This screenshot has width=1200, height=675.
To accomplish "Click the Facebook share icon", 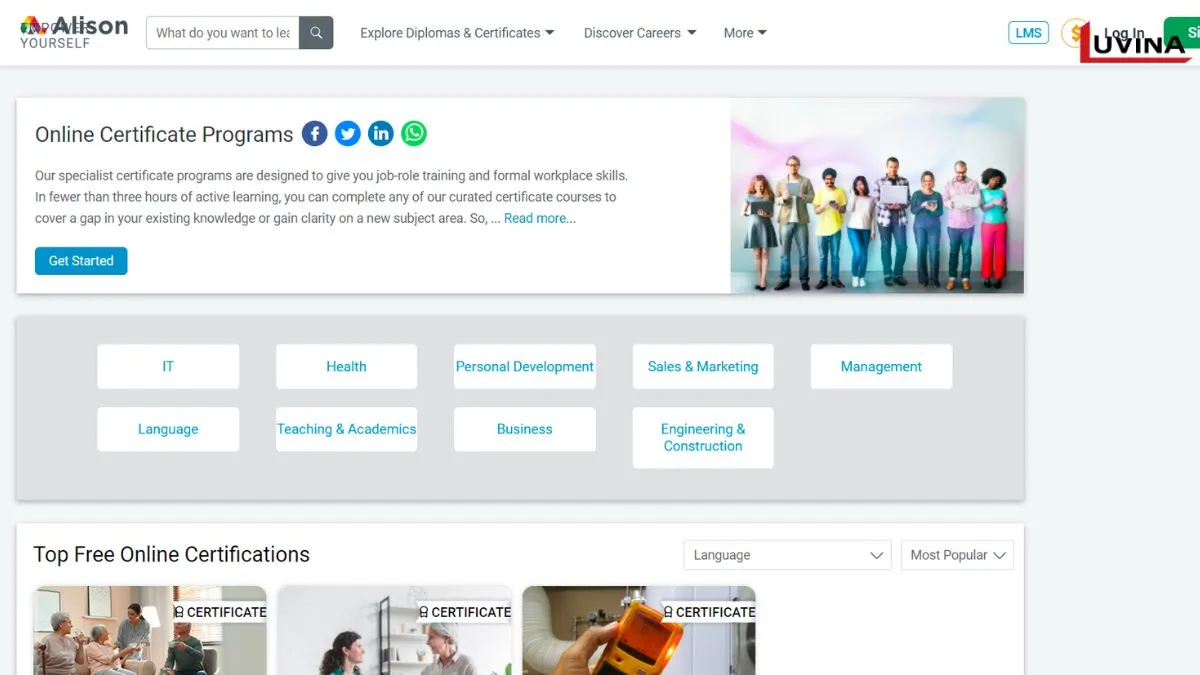I will (314, 134).
